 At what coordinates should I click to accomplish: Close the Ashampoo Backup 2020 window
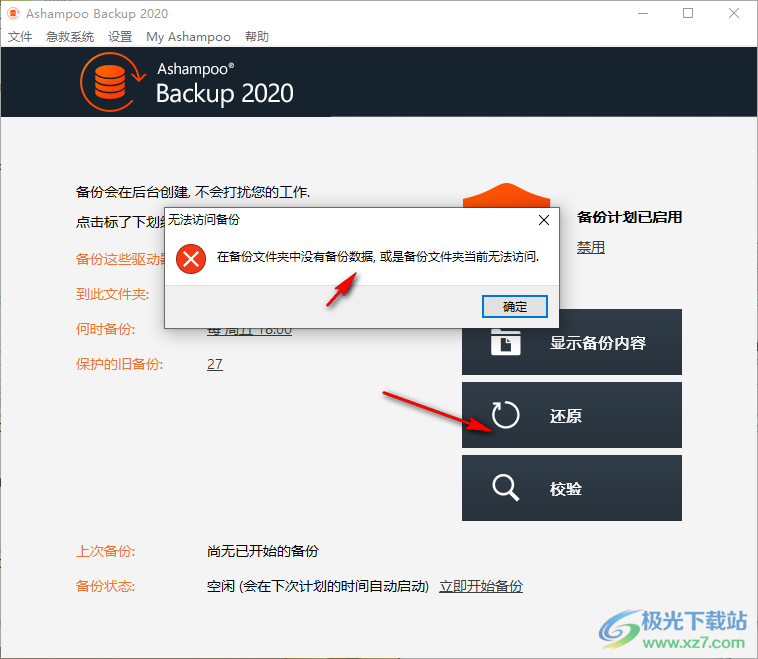pyautogui.click(x=733, y=14)
